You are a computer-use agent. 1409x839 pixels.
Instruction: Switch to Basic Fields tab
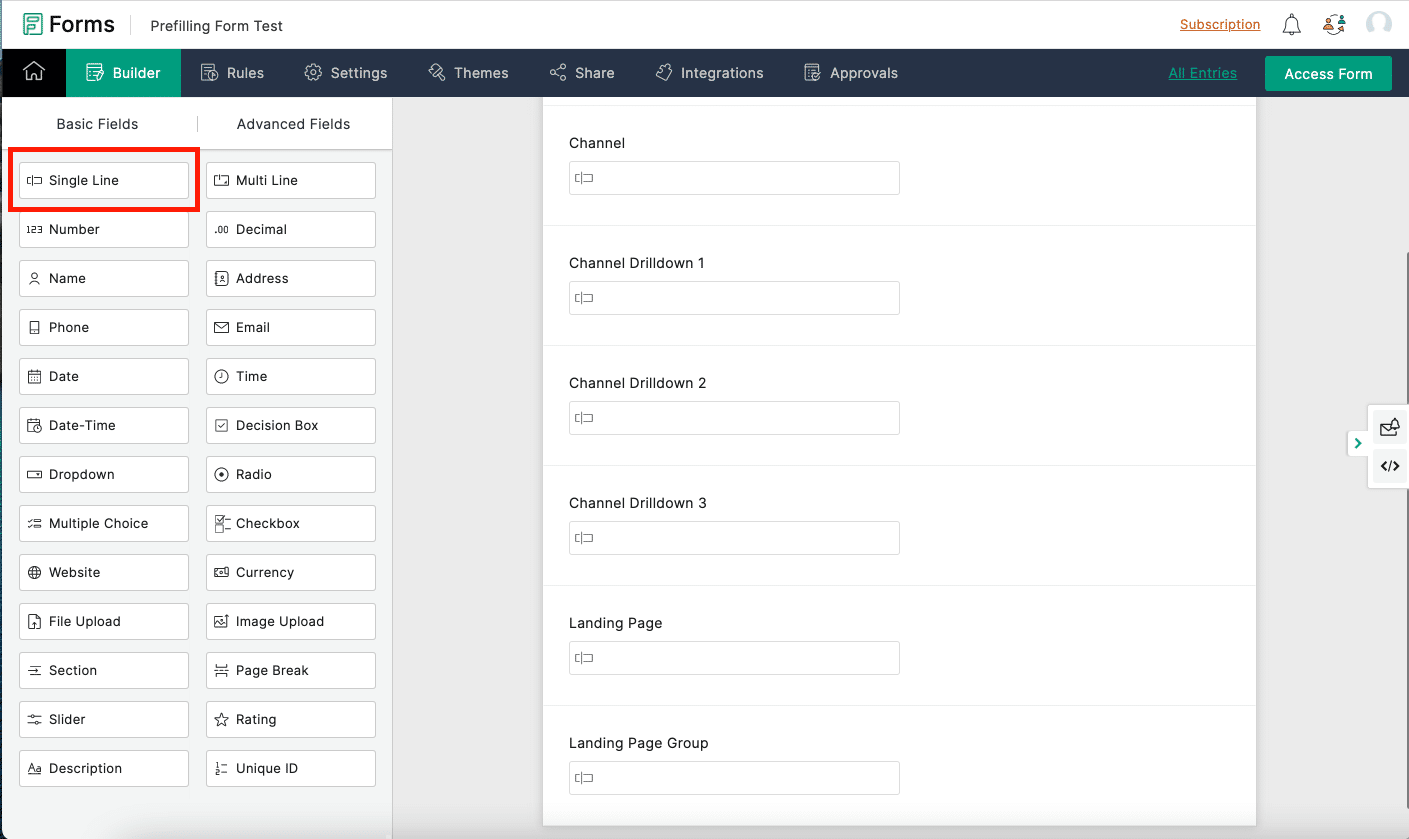[x=97, y=124]
